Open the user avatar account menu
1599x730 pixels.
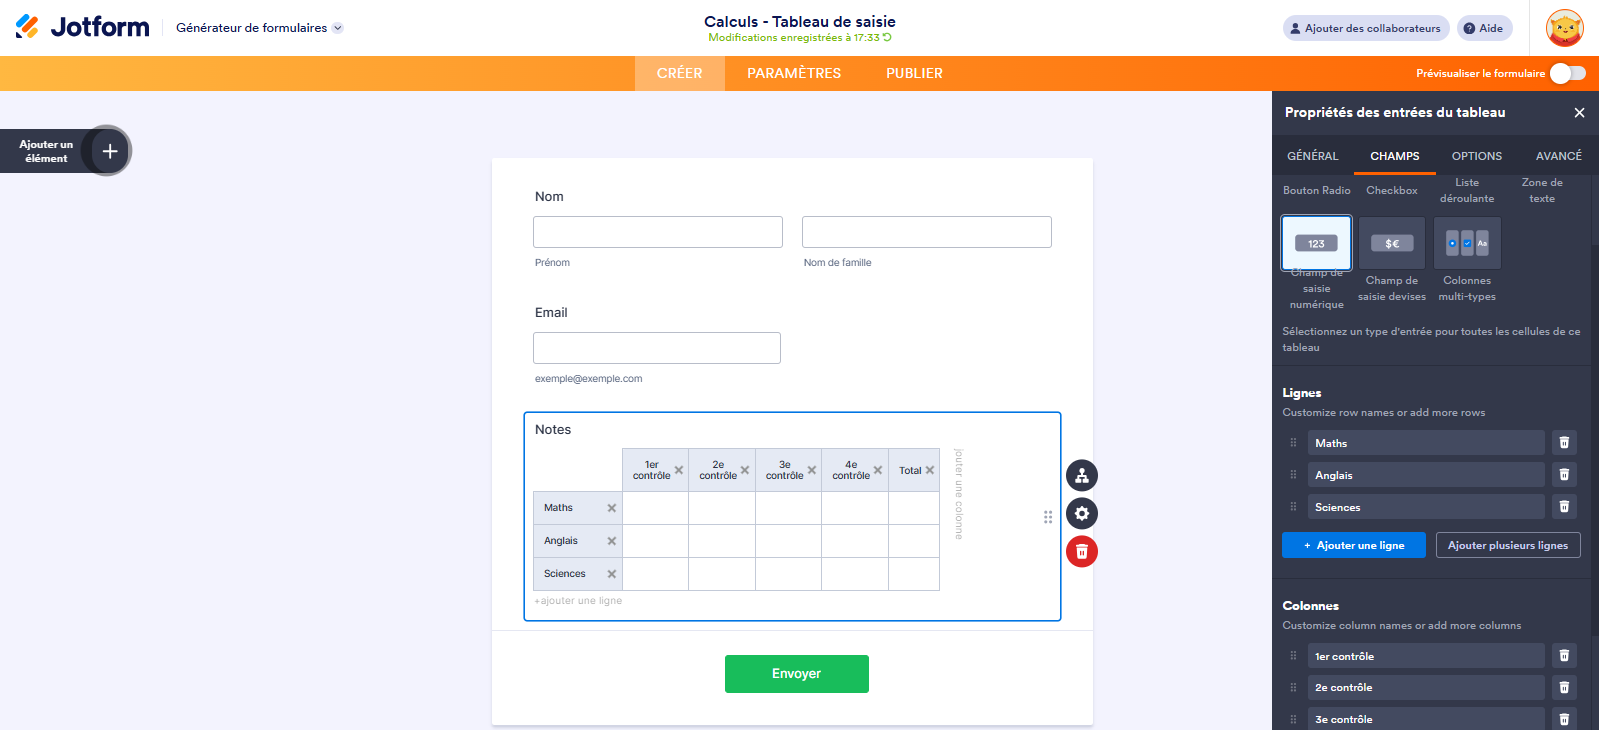point(1564,28)
